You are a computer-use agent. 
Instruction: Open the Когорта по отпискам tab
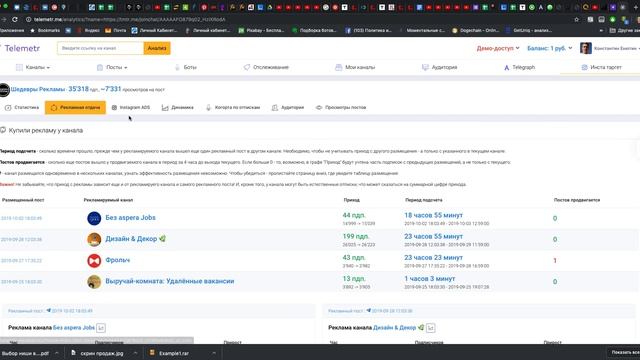click(x=233, y=107)
